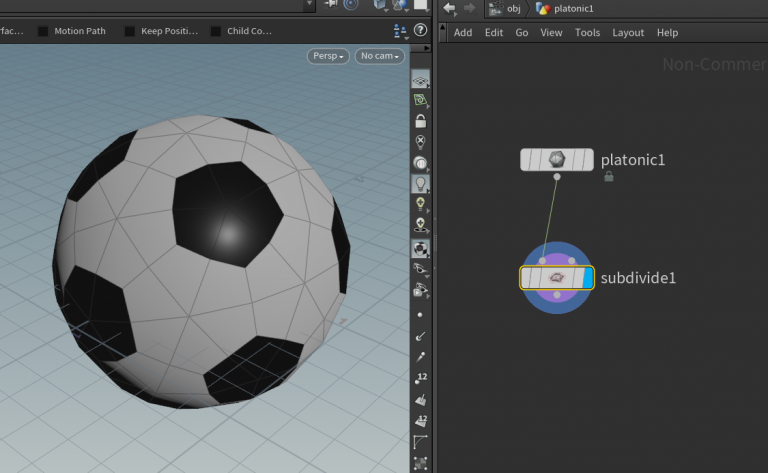This screenshot has width=768, height=473.
Task: Select the platonic1 node
Action: coord(557,160)
